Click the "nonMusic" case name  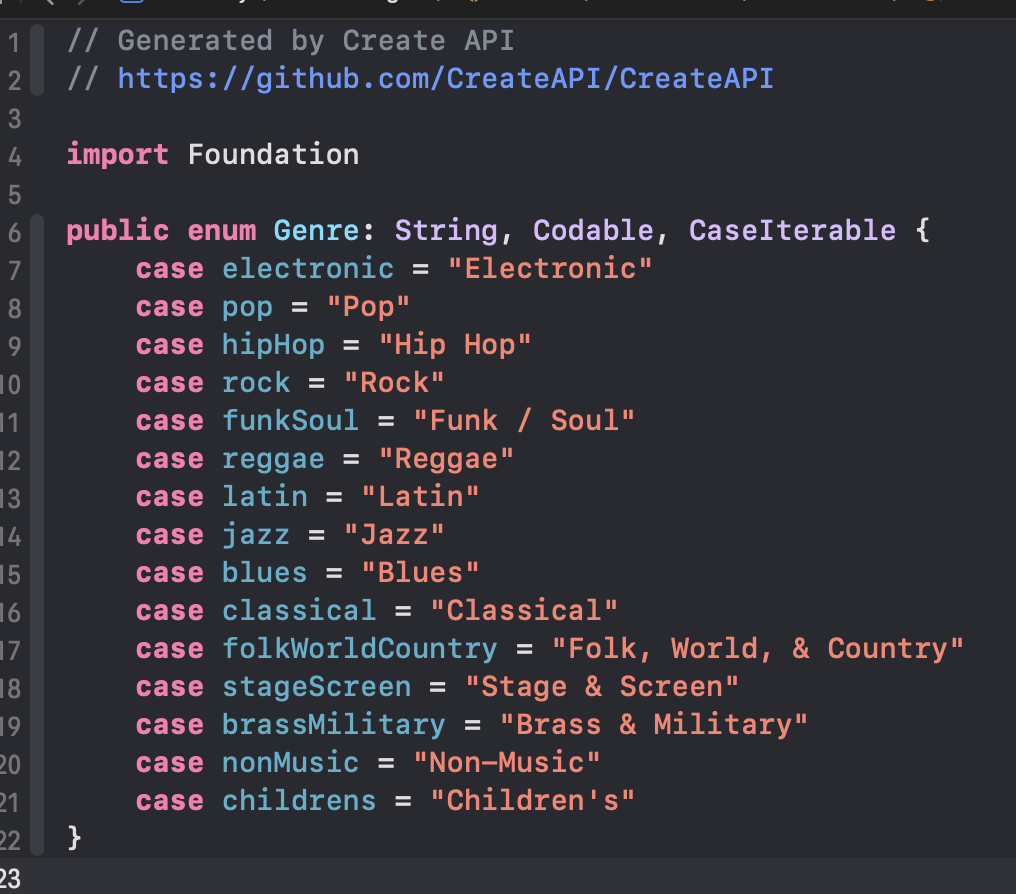[x=290, y=763]
